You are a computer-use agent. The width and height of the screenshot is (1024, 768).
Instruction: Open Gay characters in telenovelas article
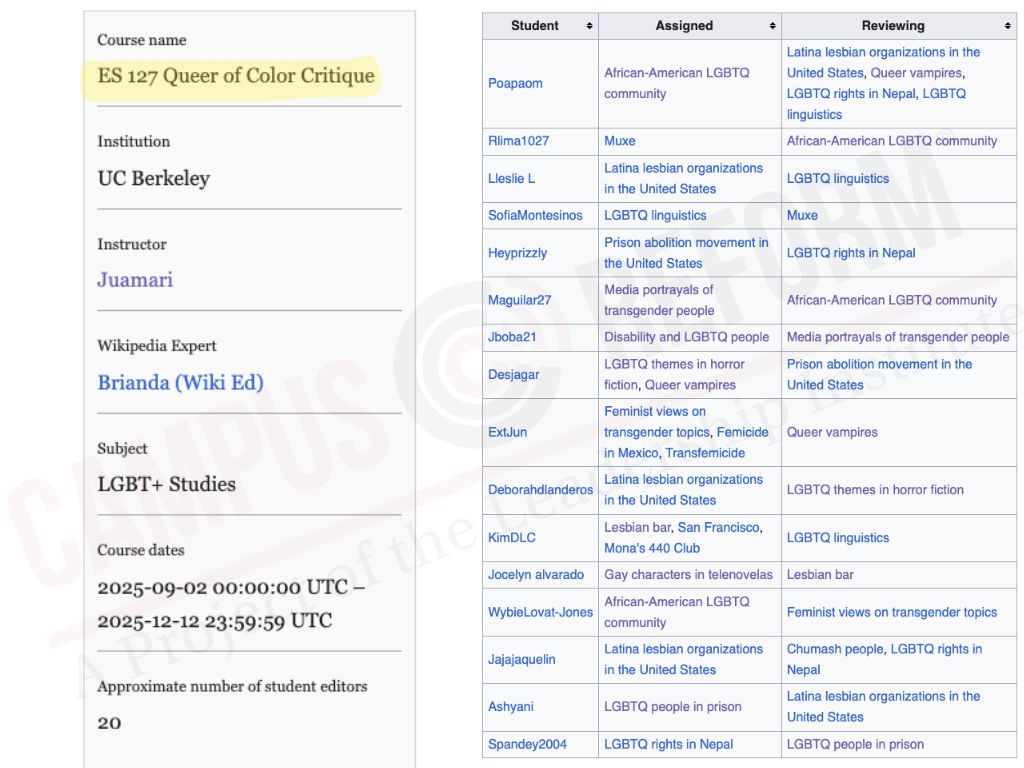688,575
